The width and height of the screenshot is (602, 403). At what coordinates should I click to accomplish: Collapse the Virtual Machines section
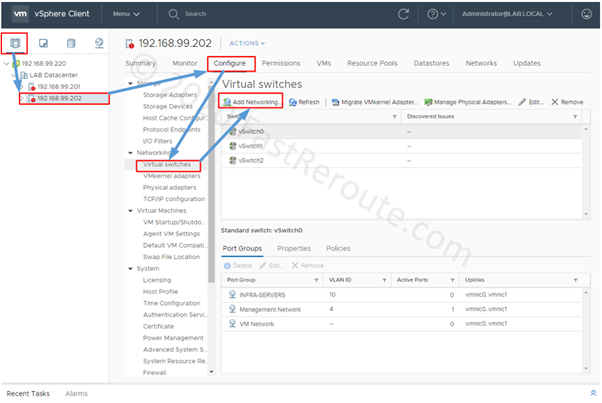[130, 211]
